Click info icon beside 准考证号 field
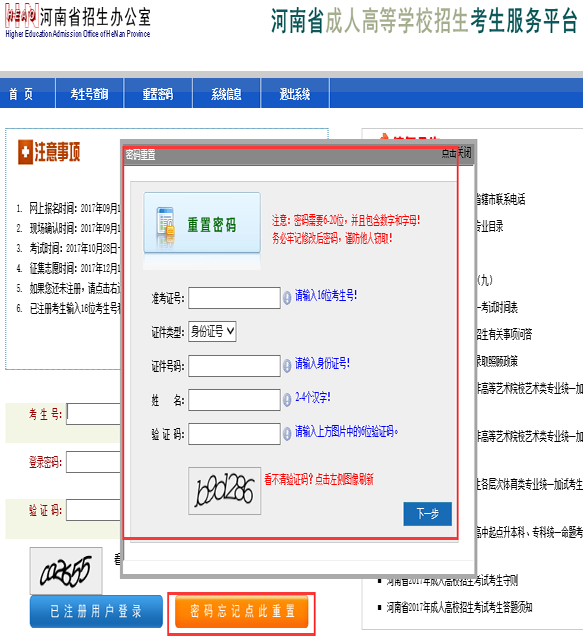Viewport: 585px width, 642px height. [x=287, y=298]
